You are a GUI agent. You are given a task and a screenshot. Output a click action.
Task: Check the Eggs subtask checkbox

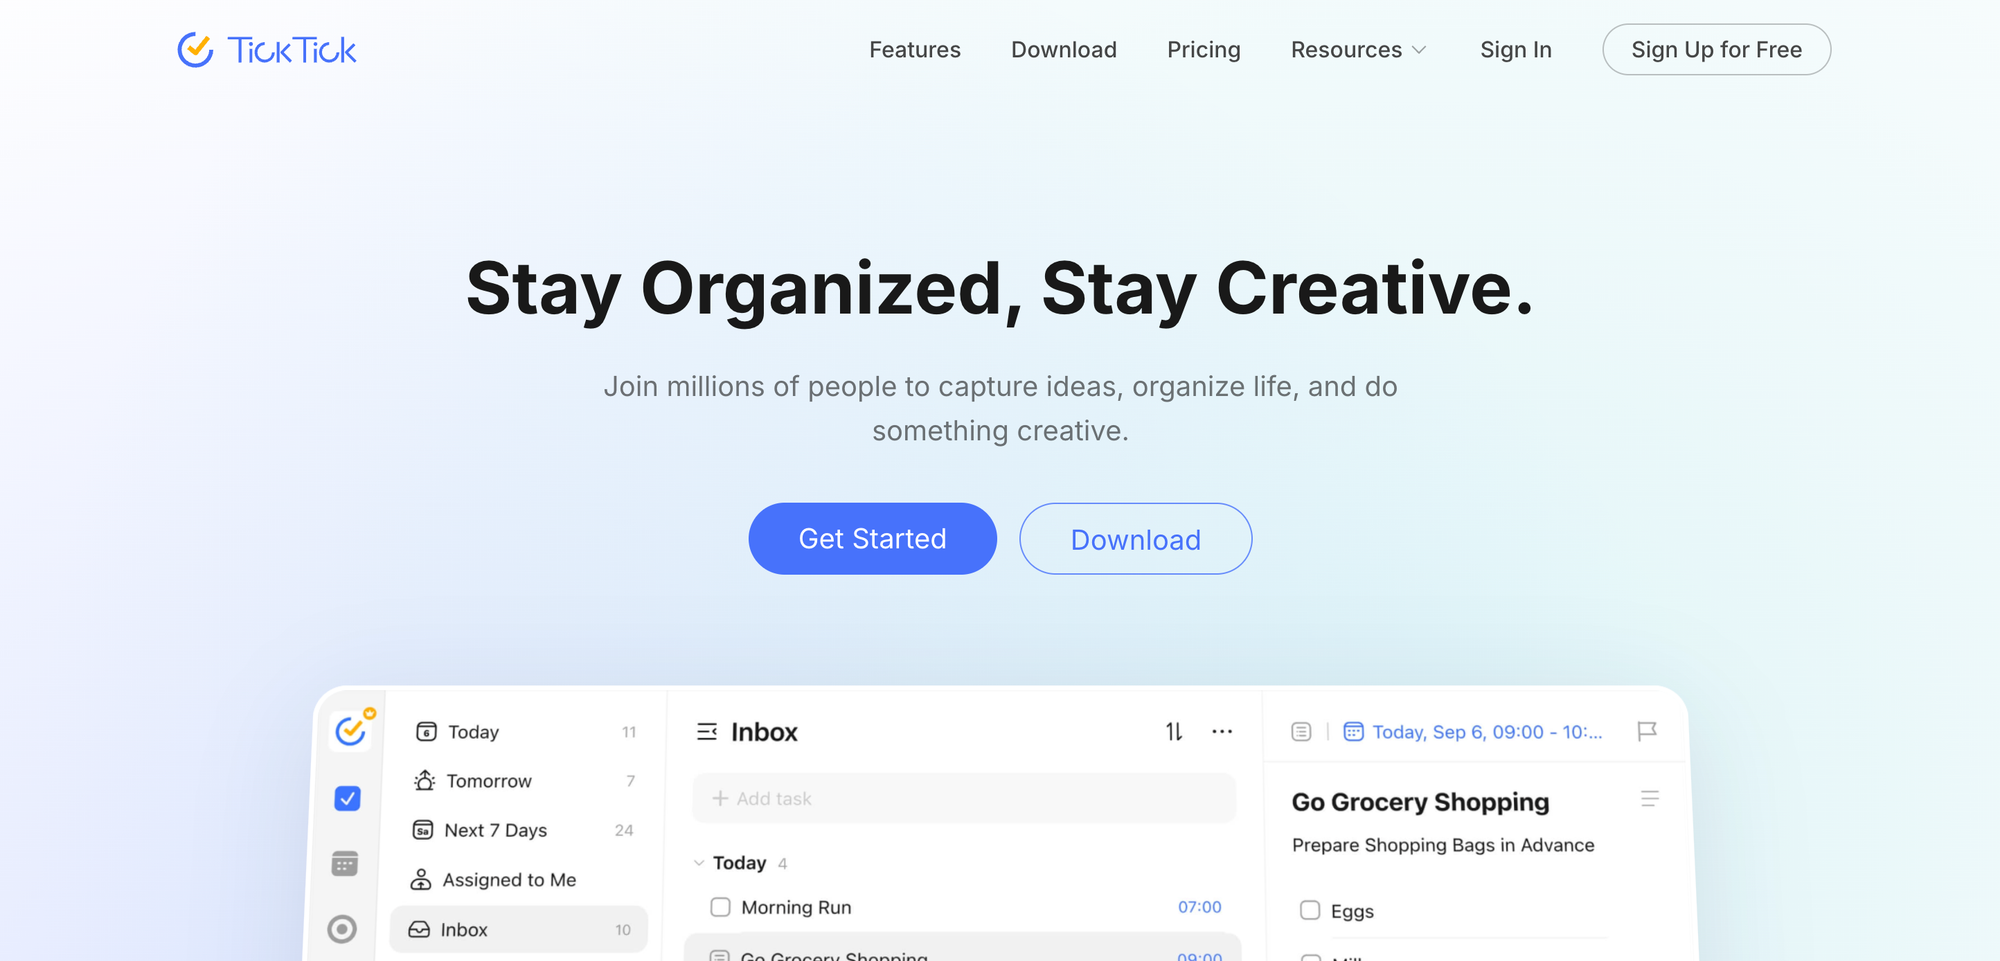click(1310, 910)
